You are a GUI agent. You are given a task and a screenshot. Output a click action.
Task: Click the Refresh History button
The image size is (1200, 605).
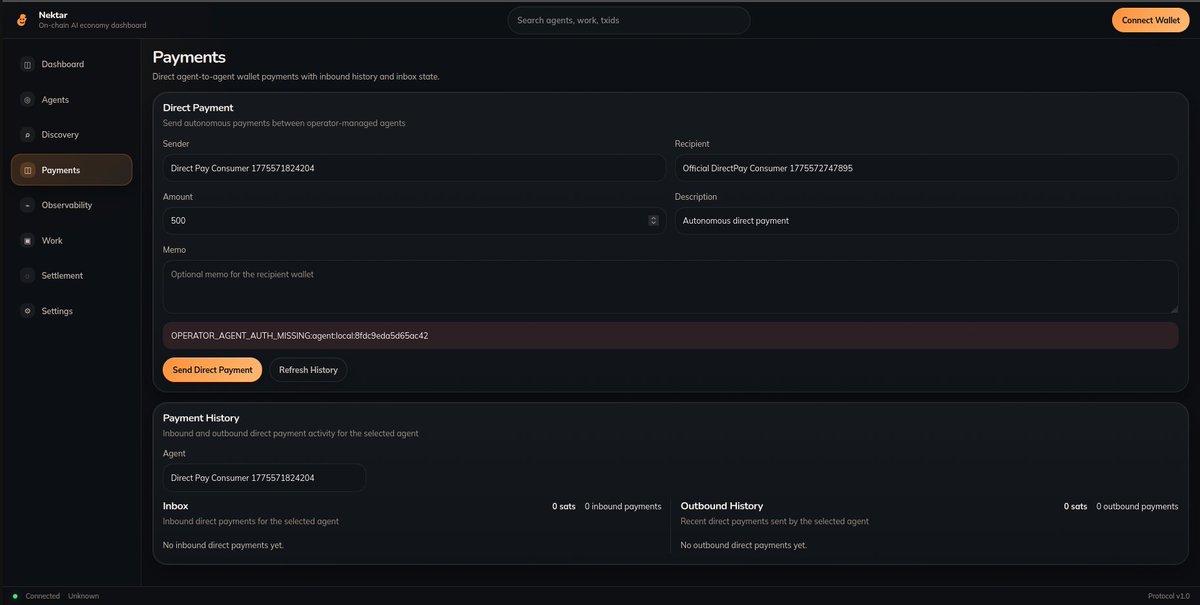308,370
